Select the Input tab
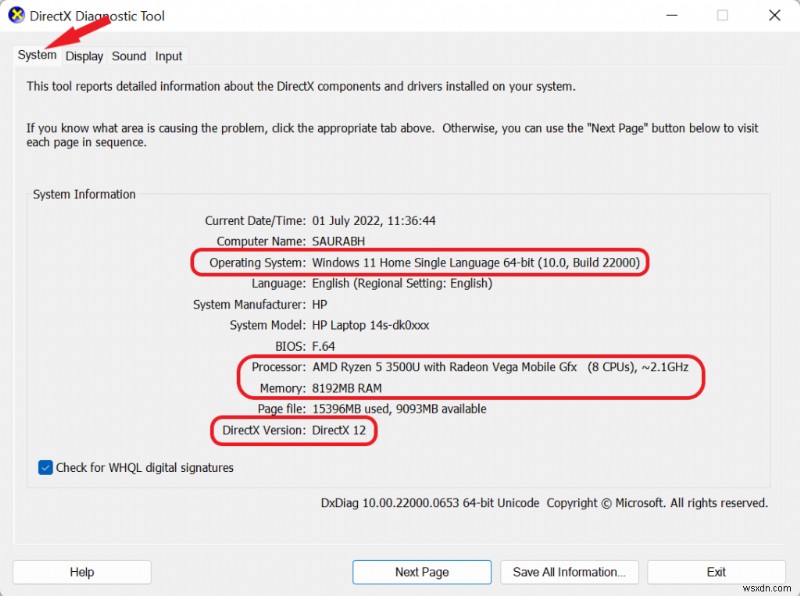The image size is (800, 596). click(168, 56)
